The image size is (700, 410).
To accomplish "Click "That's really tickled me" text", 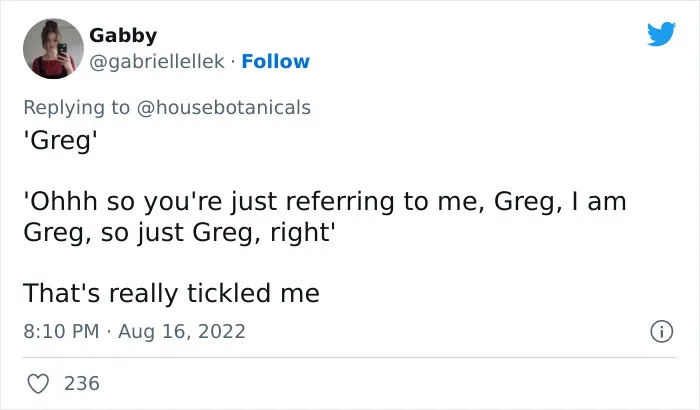I will point(171,293).
